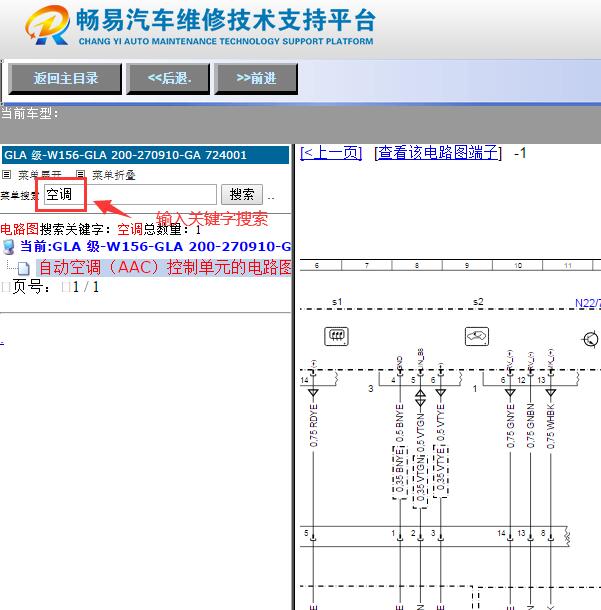
Task: Click the rear window defroster symbol under s1
Action: coord(336,336)
